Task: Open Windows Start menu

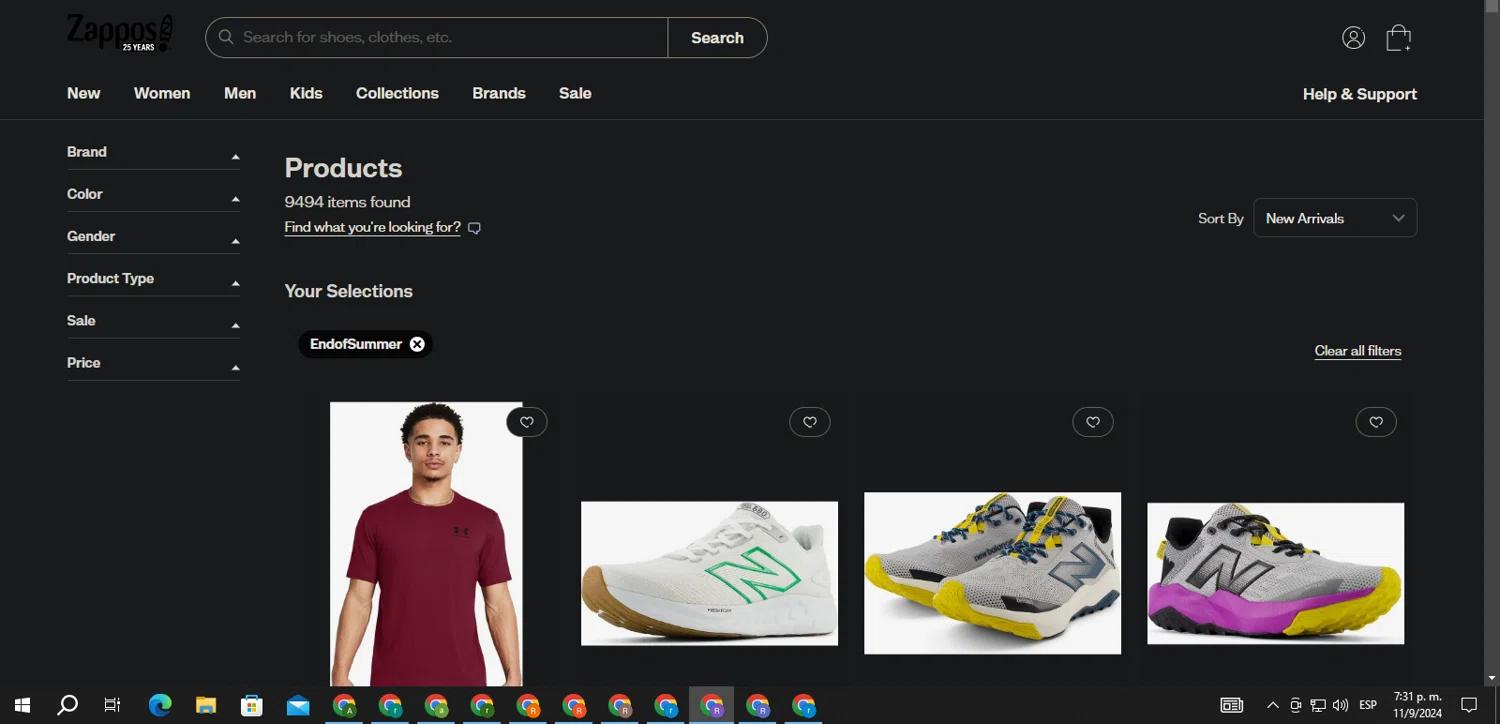Action: pyautogui.click(x=22, y=705)
